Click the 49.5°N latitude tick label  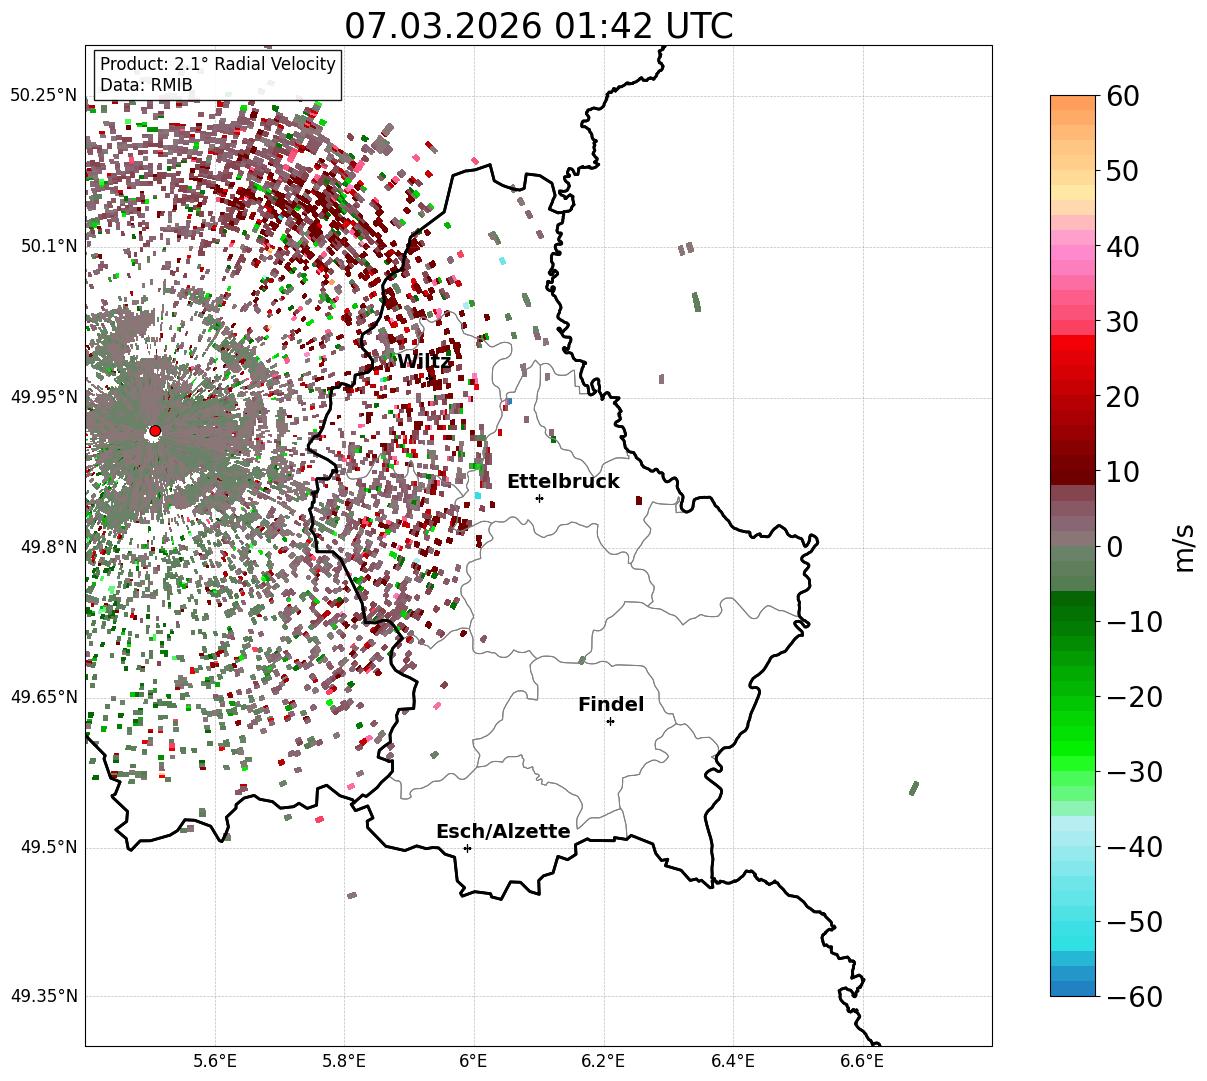coord(47,847)
